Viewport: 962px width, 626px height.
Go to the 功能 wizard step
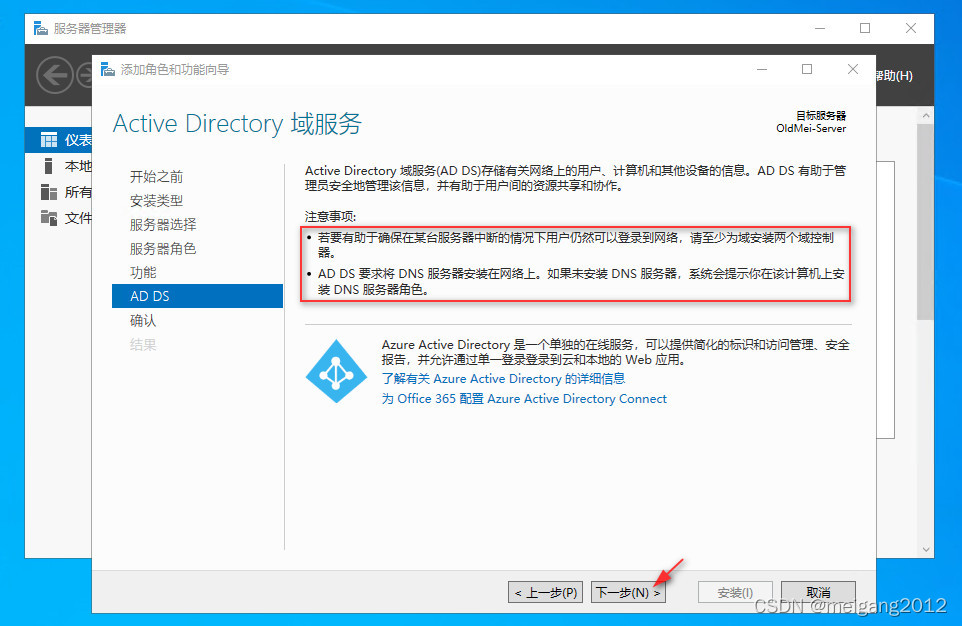coord(143,272)
